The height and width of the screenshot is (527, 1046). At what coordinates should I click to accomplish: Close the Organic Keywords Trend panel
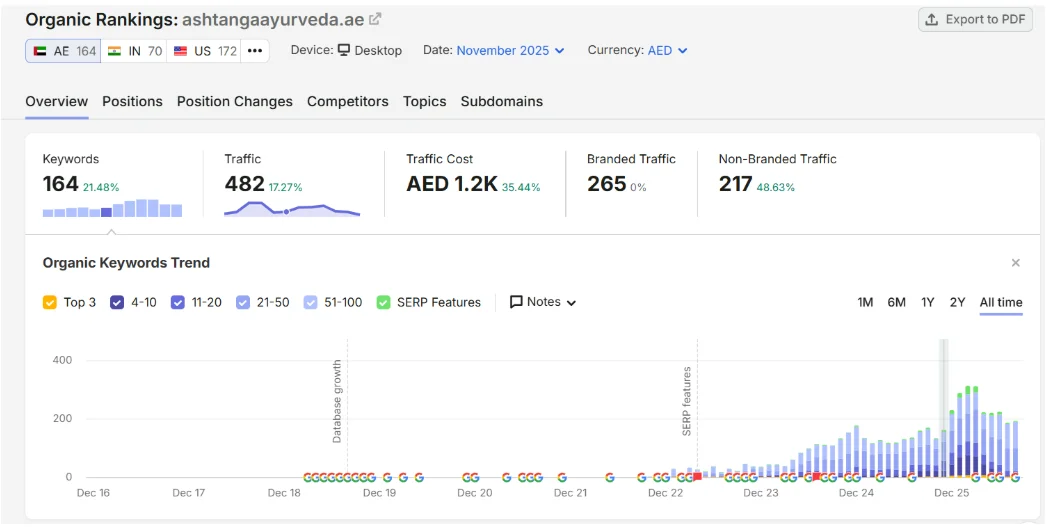pos(1015,263)
